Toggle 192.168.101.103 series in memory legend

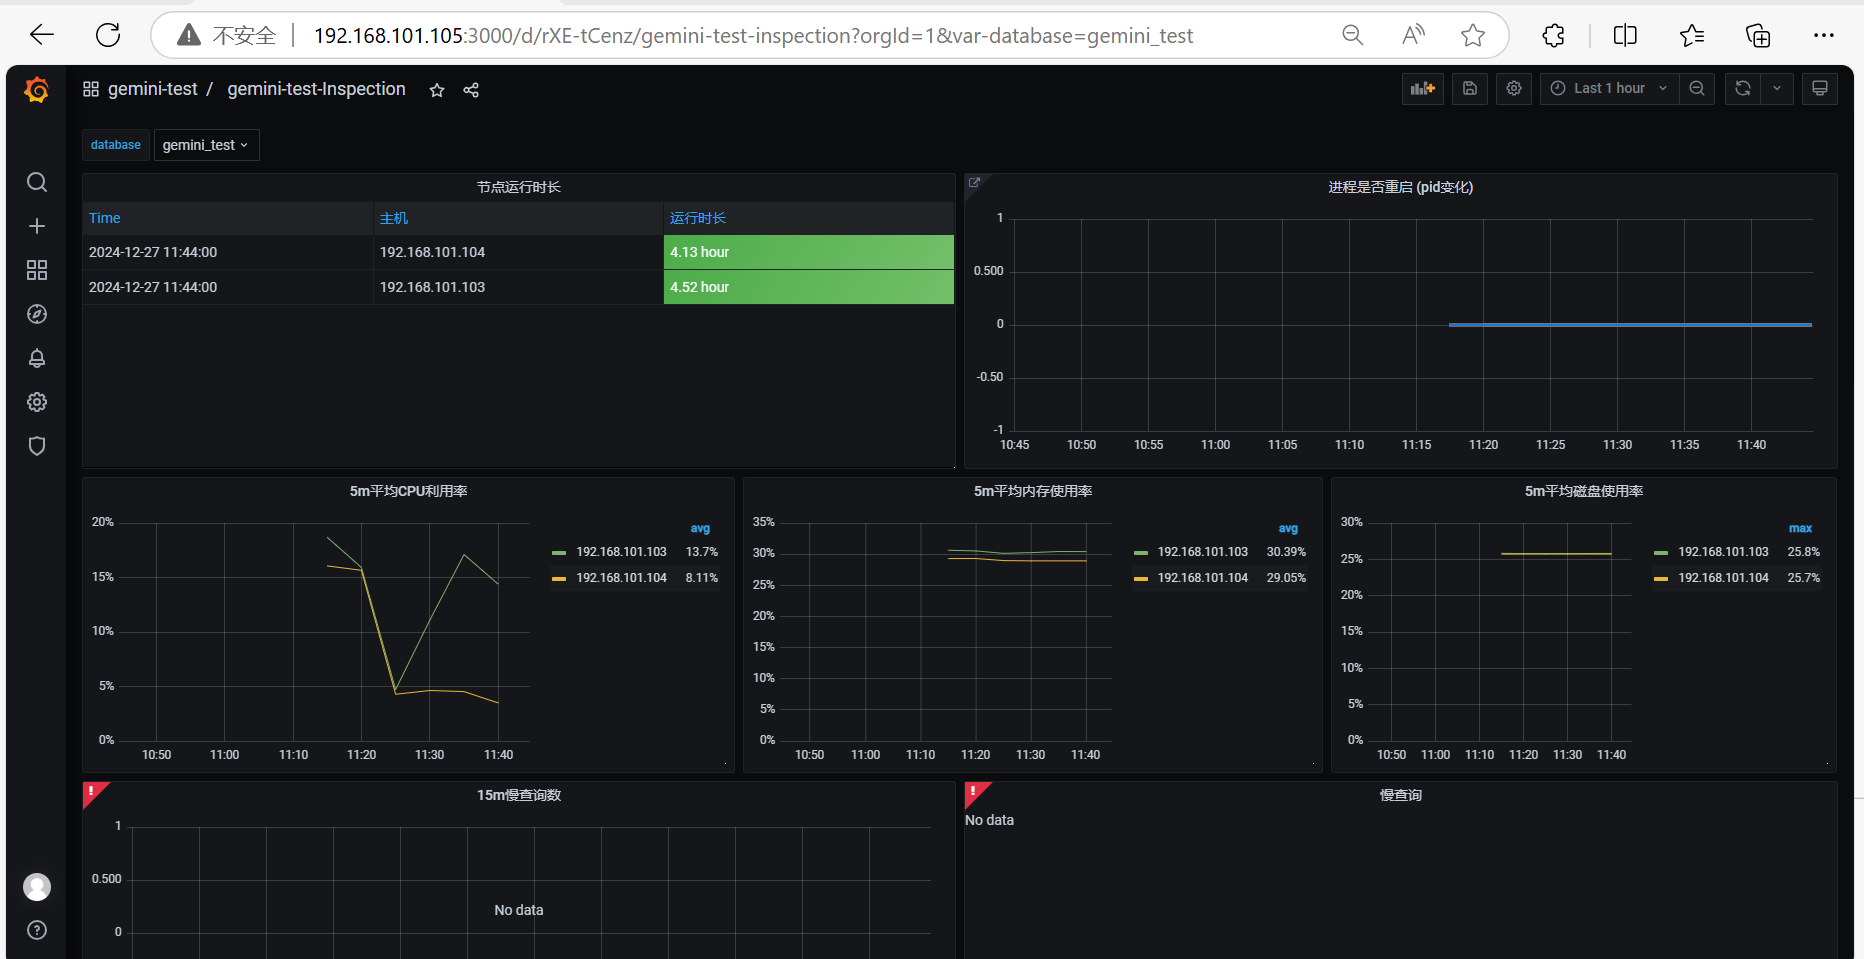click(1203, 552)
